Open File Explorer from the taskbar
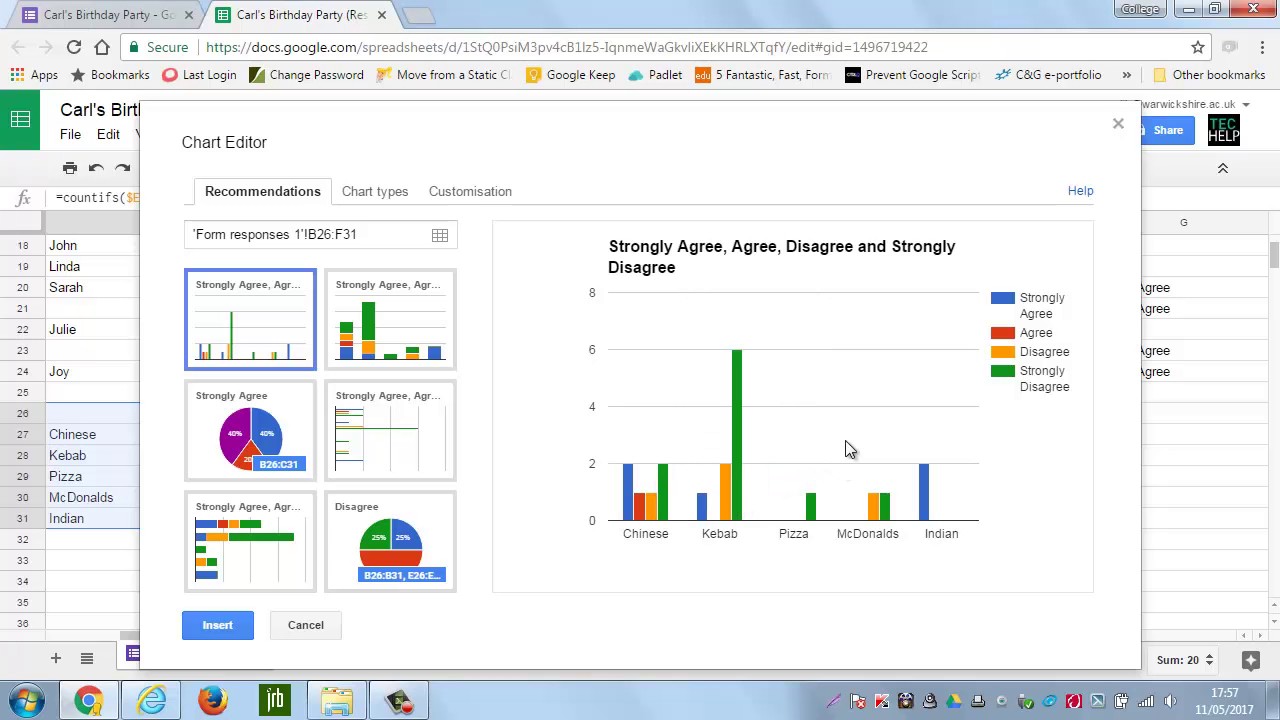 337,700
